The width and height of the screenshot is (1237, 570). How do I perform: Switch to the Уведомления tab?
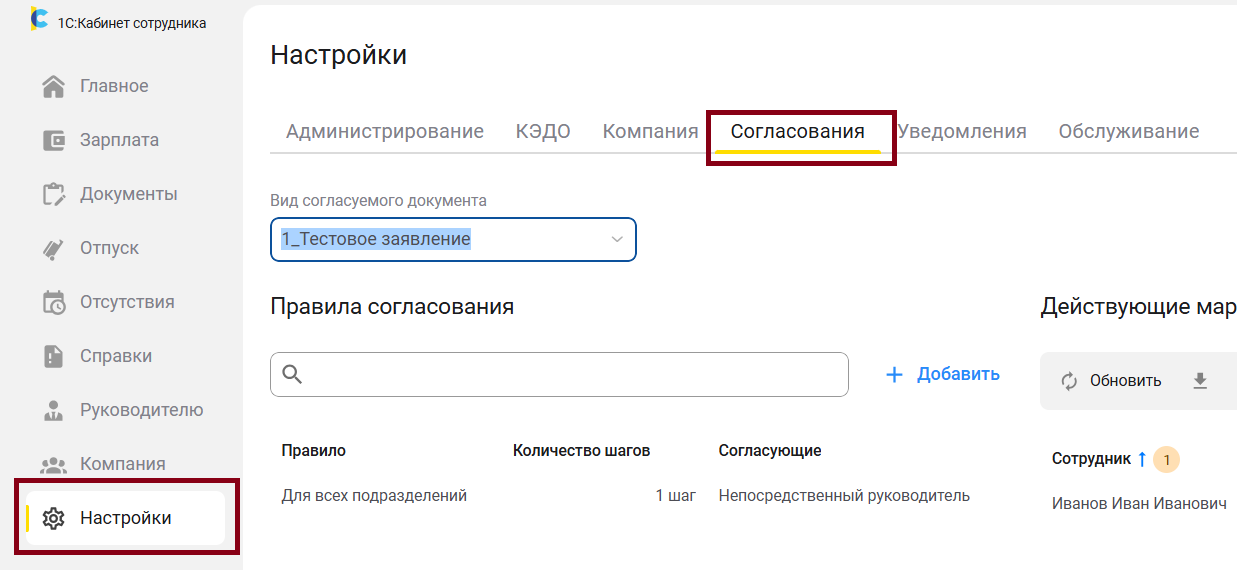962,132
